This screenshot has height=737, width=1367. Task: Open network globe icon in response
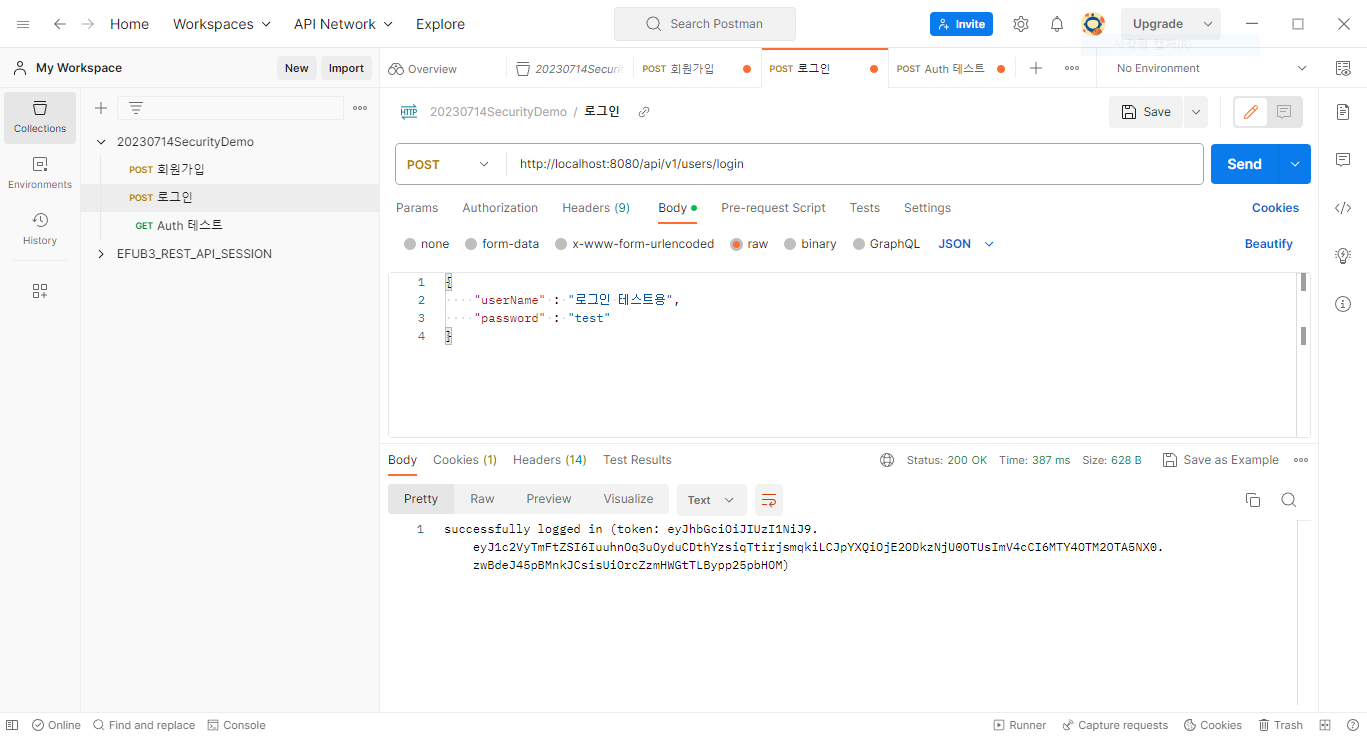(x=887, y=460)
